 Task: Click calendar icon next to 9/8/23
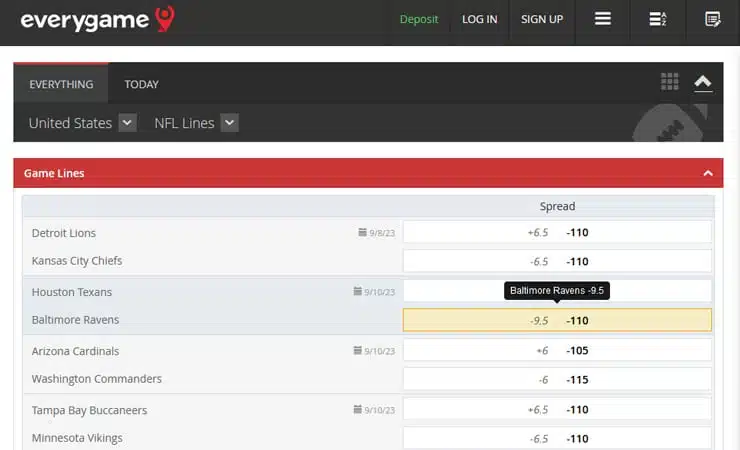[x=362, y=232]
